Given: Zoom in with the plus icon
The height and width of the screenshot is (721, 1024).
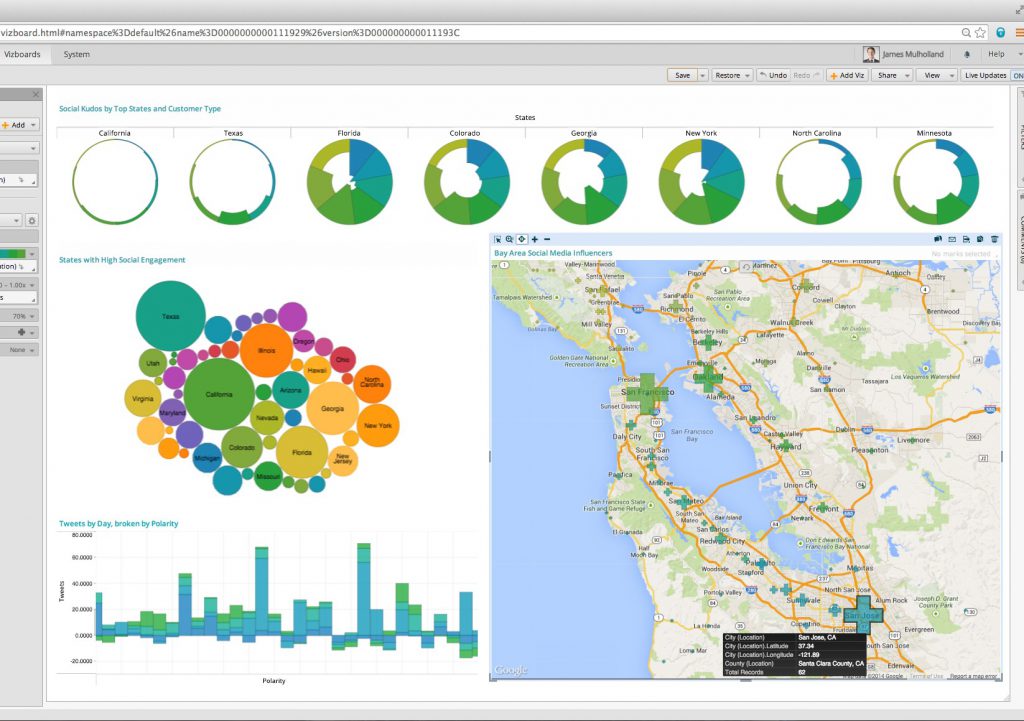Looking at the screenshot, I should point(535,239).
